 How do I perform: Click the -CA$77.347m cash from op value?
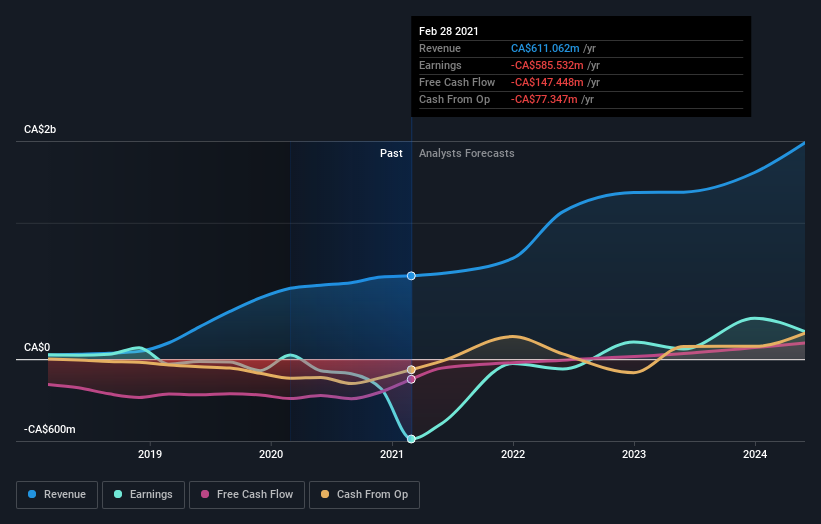click(545, 99)
